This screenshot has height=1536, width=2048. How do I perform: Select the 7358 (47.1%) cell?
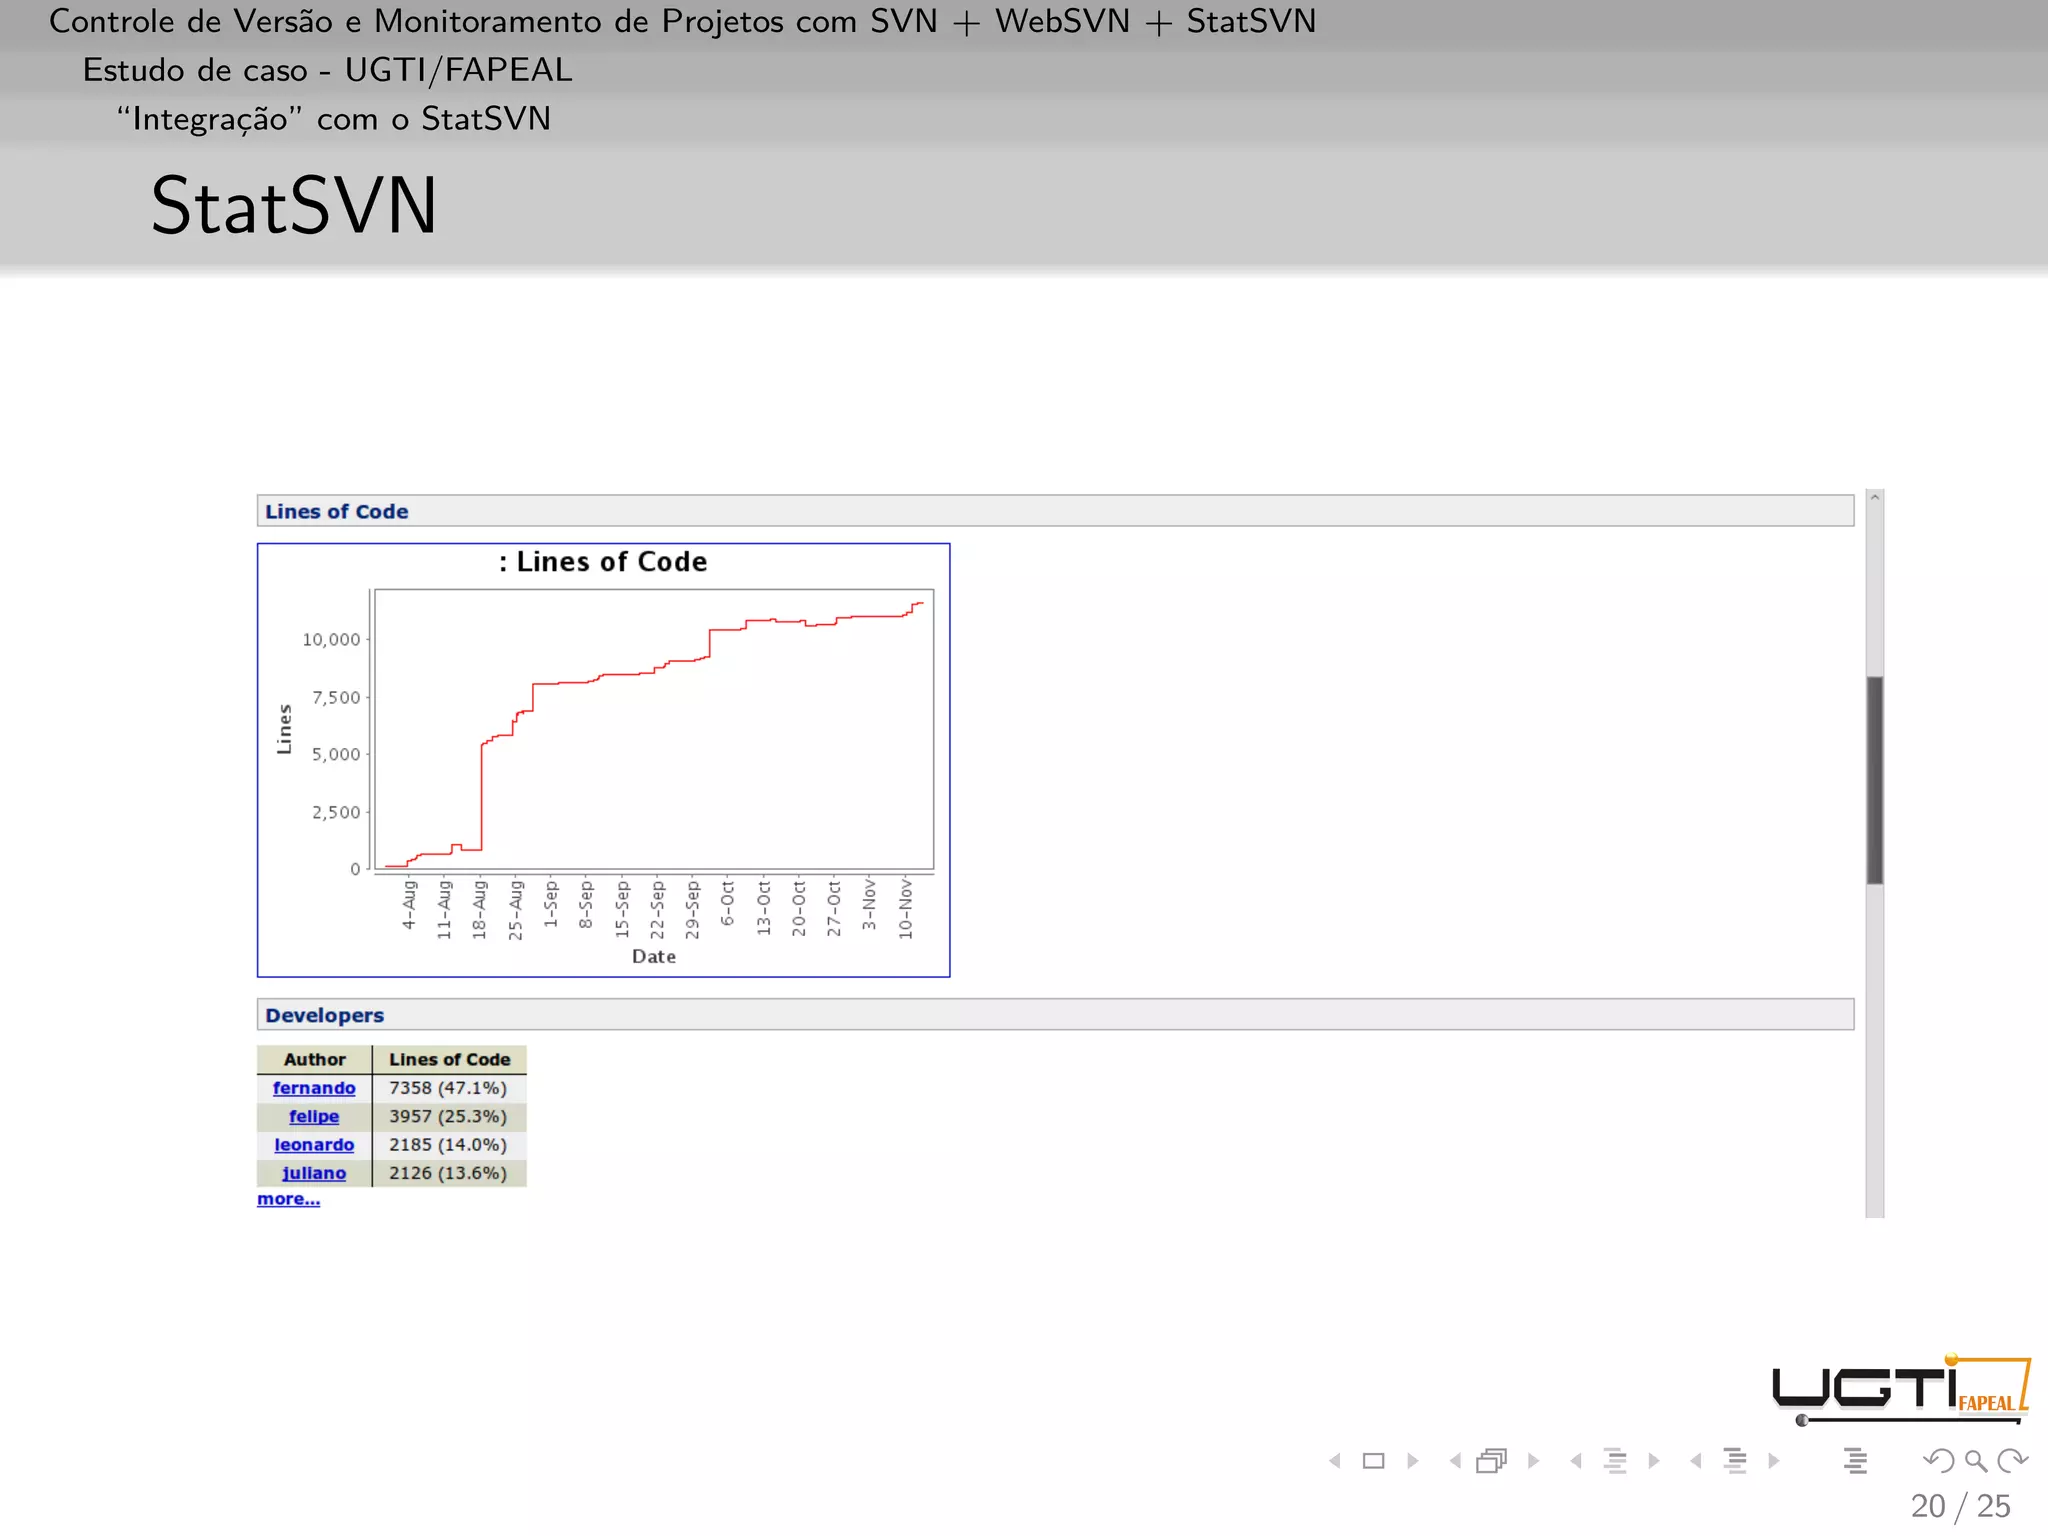450,1088
